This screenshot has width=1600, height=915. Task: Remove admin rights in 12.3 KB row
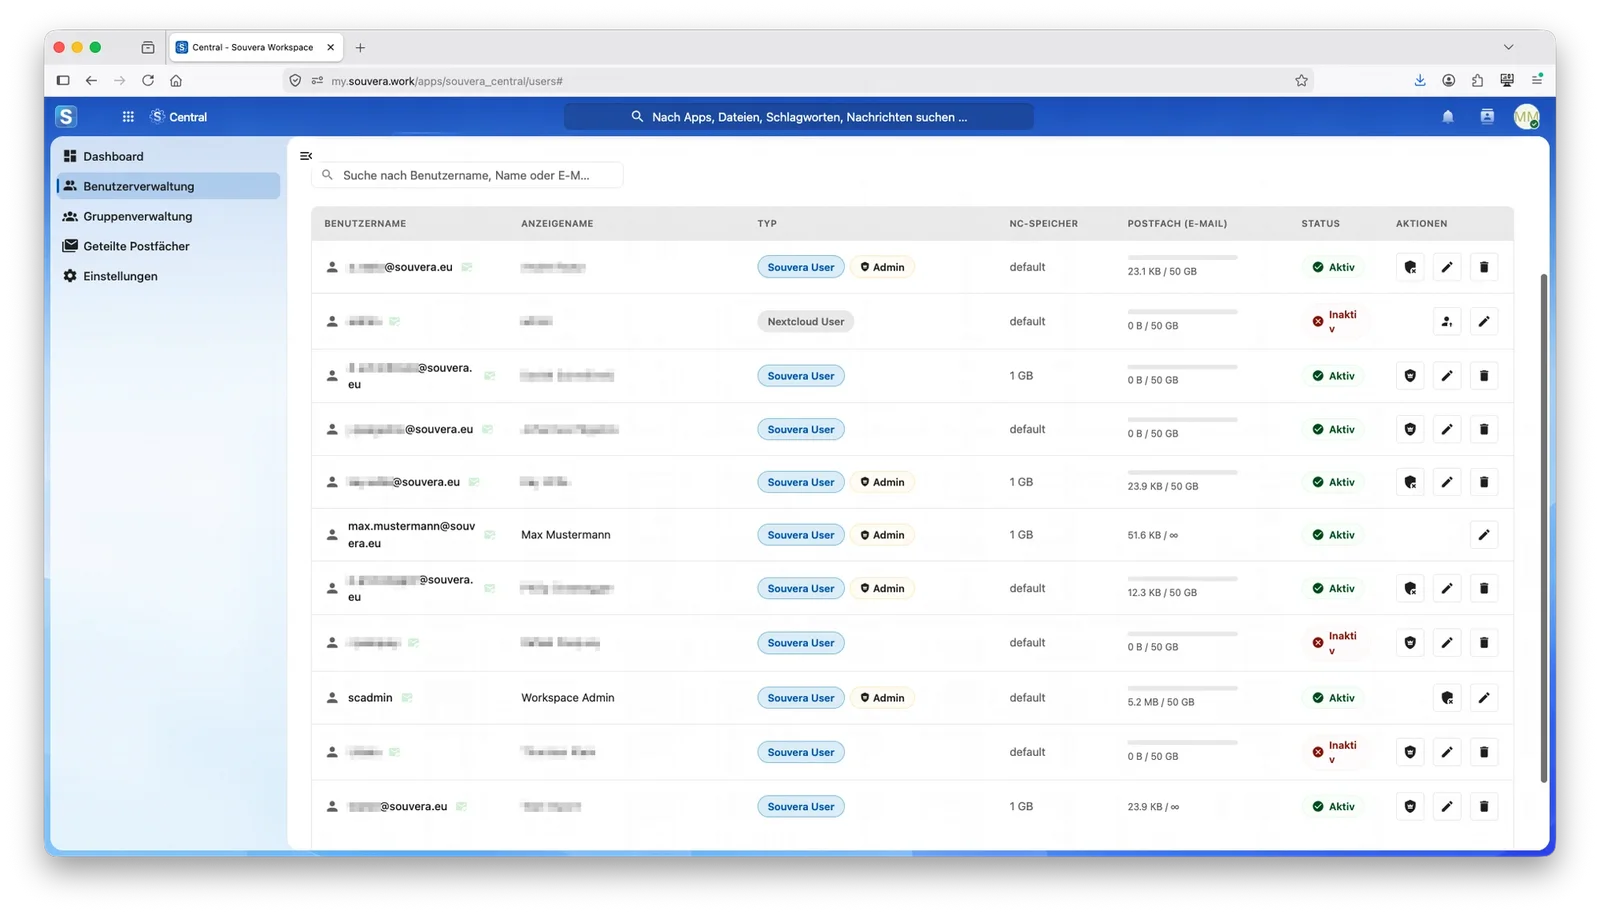tap(1410, 588)
